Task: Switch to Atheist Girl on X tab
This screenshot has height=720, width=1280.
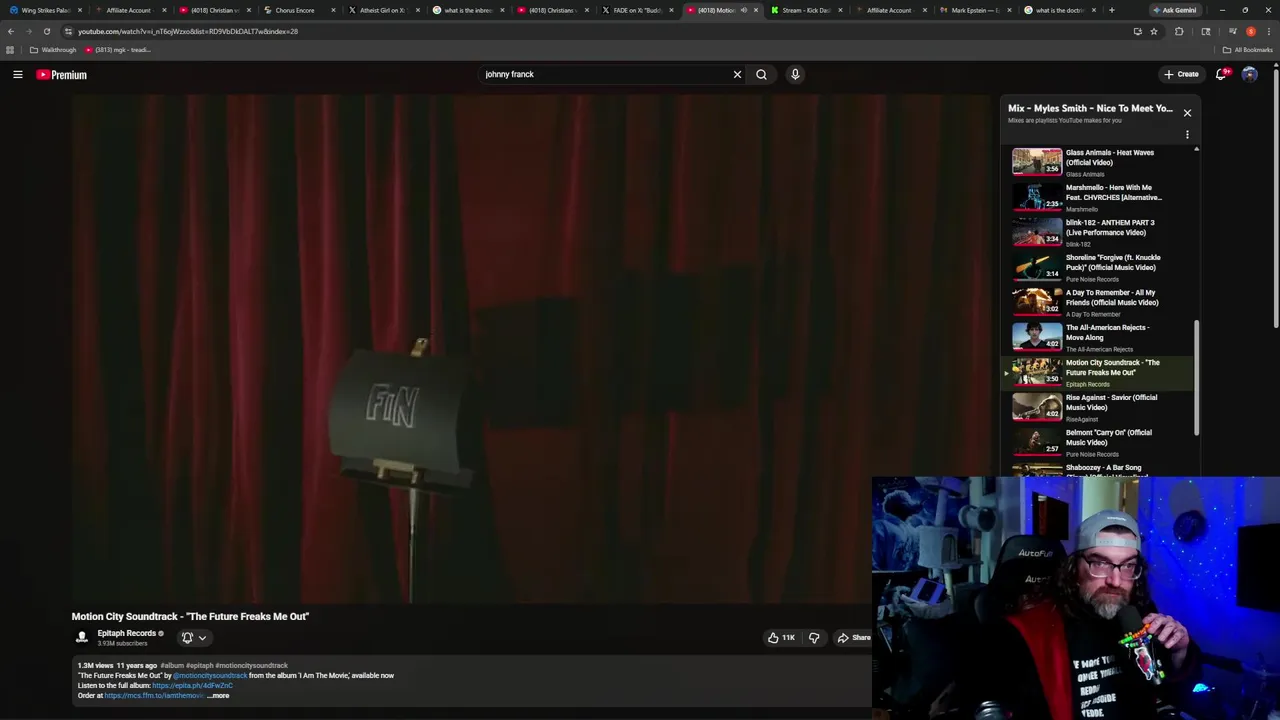Action: point(382,10)
